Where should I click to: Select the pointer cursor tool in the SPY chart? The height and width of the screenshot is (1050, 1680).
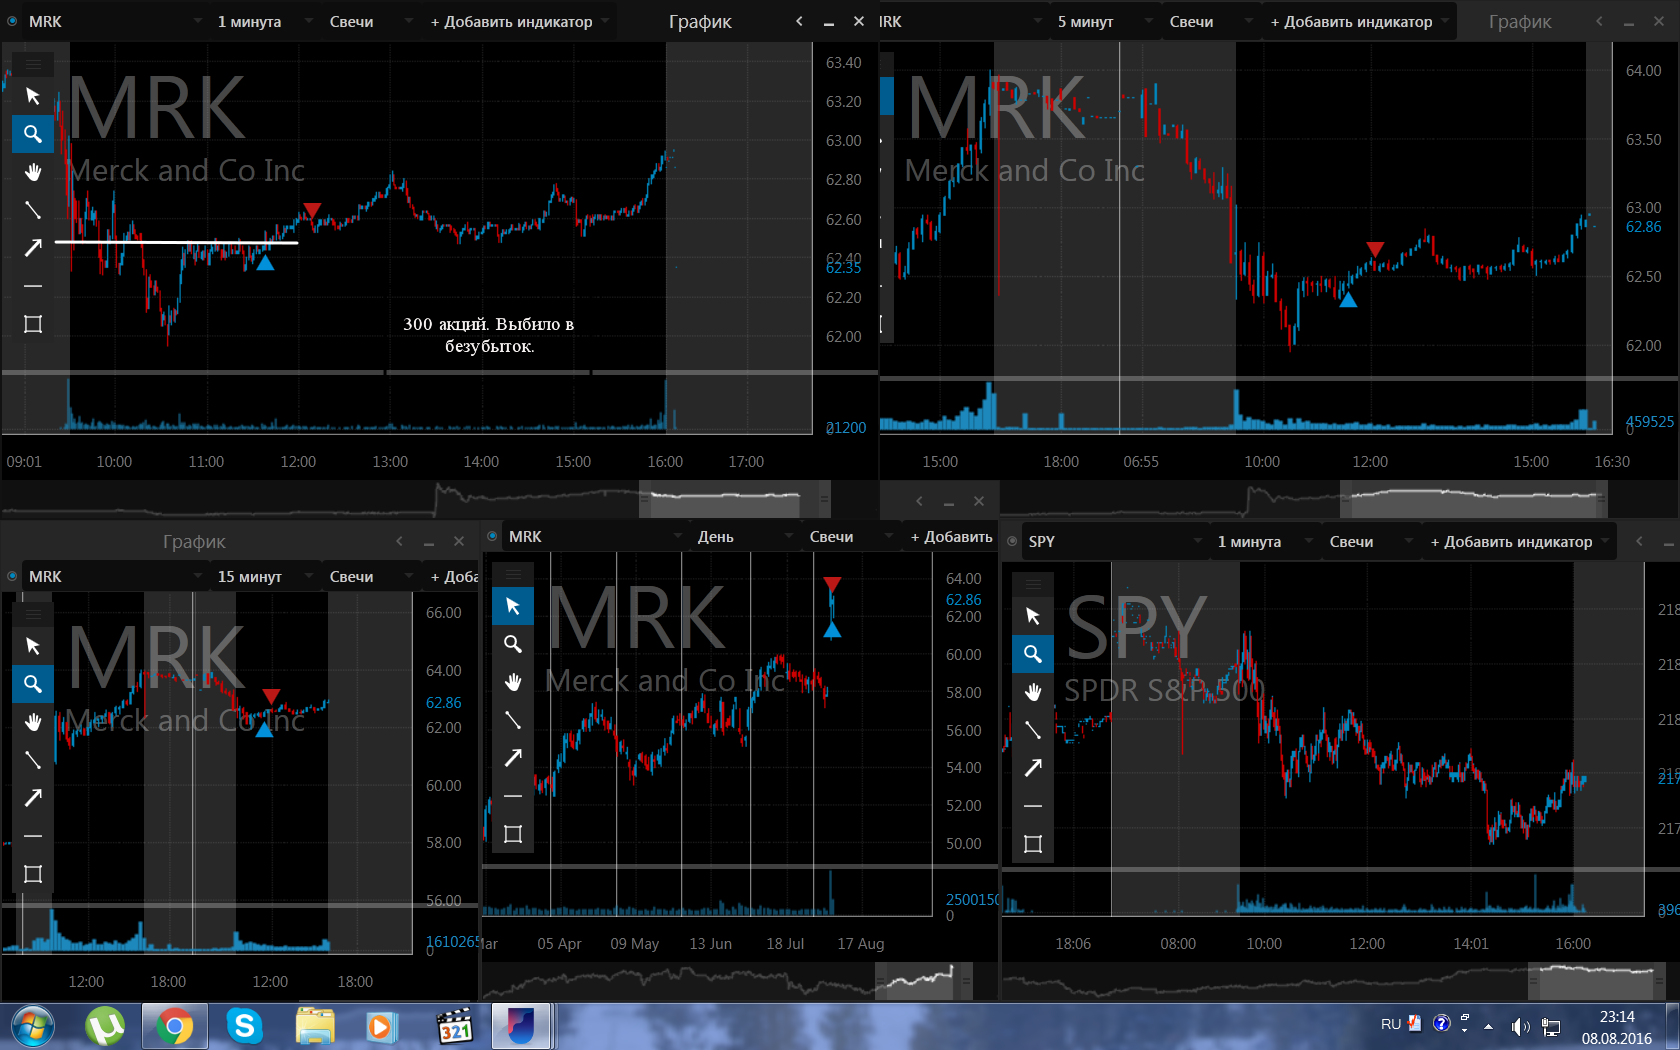coord(1033,616)
